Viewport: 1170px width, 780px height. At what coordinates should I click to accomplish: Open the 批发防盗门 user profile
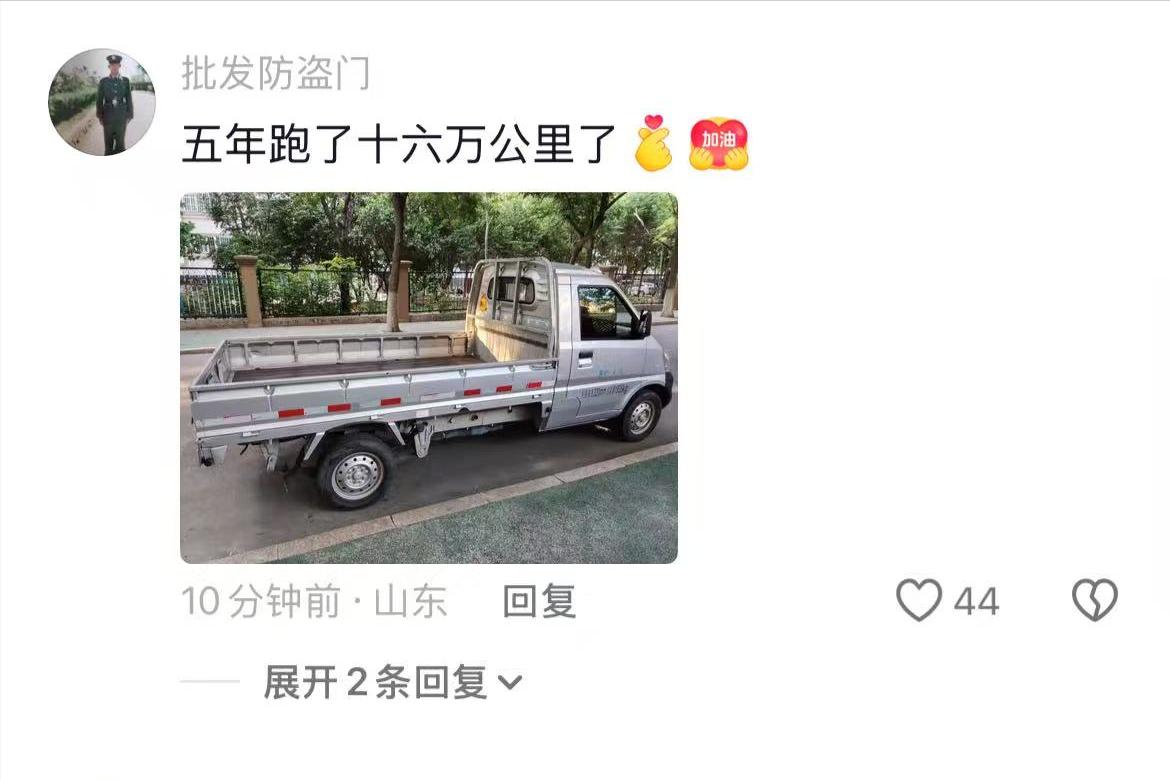(275, 74)
